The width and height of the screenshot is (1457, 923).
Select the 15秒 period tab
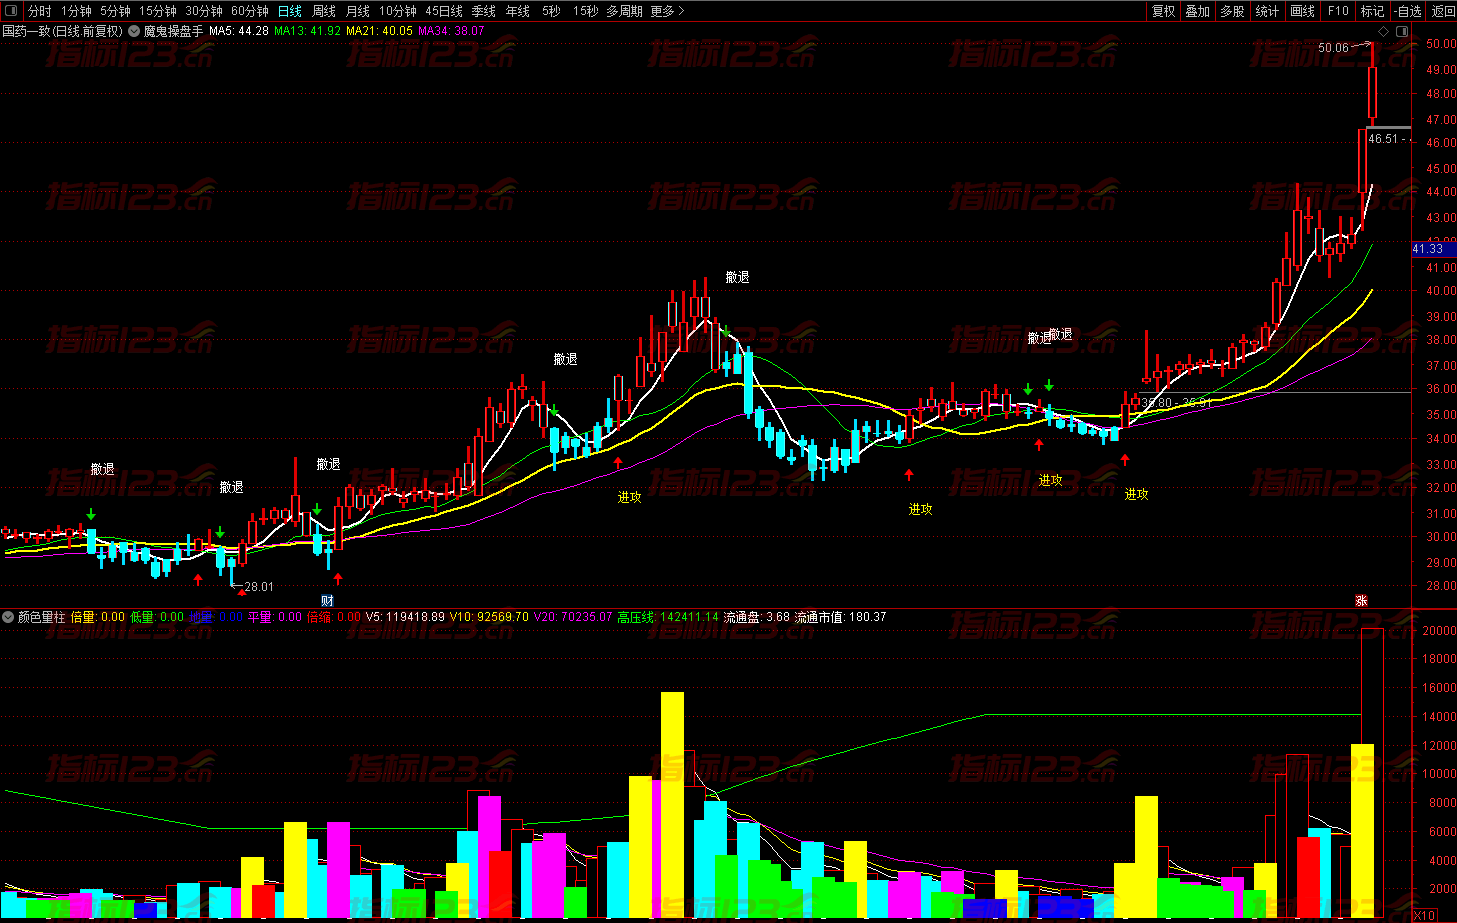tap(585, 11)
